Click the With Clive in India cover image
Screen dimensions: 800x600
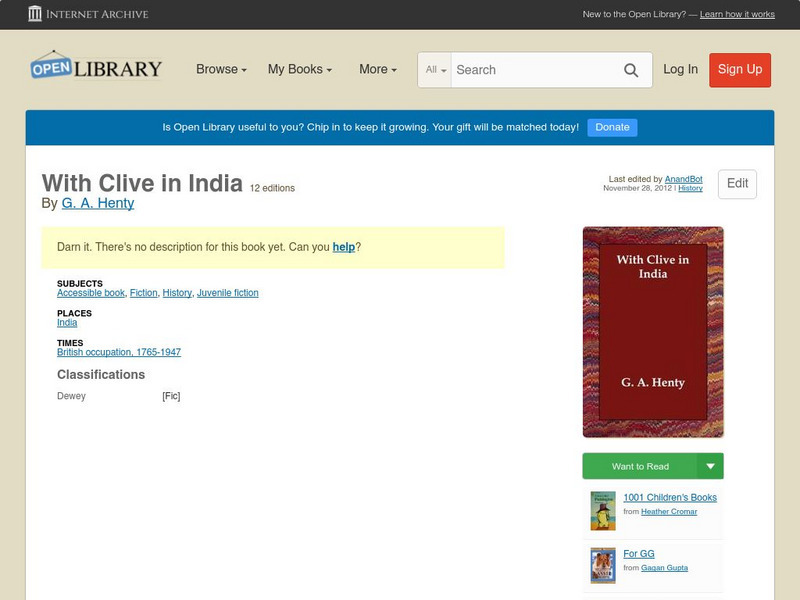coord(653,330)
